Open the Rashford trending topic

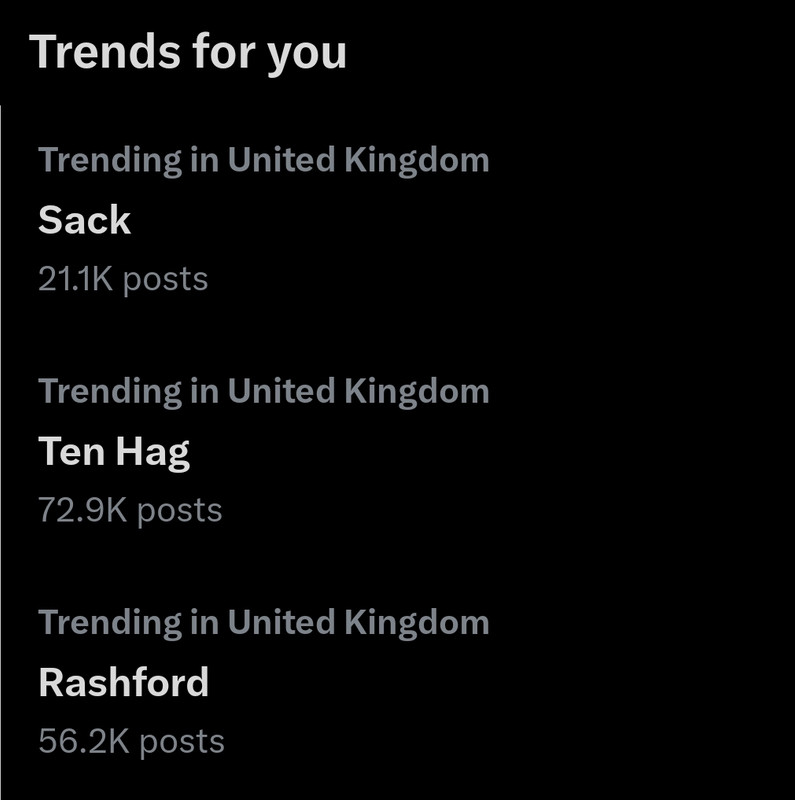[x=124, y=683]
